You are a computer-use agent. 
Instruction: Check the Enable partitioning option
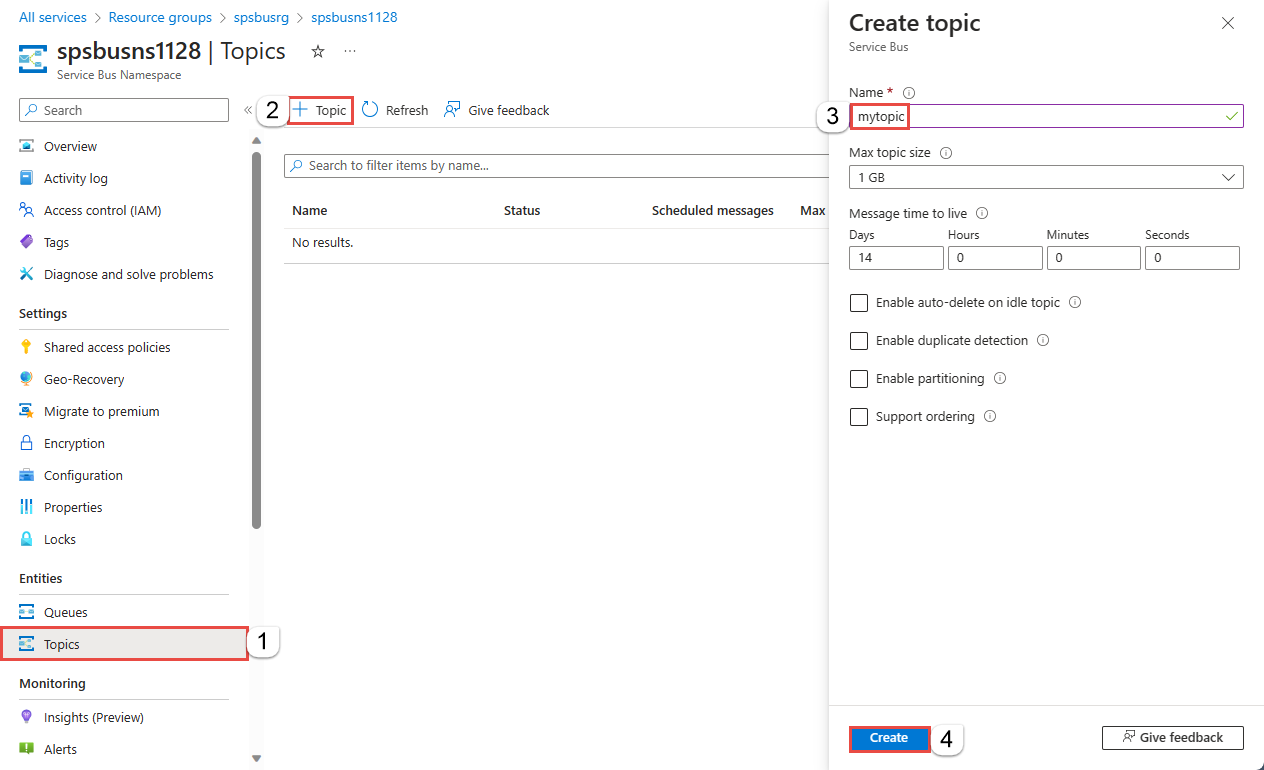tap(859, 379)
